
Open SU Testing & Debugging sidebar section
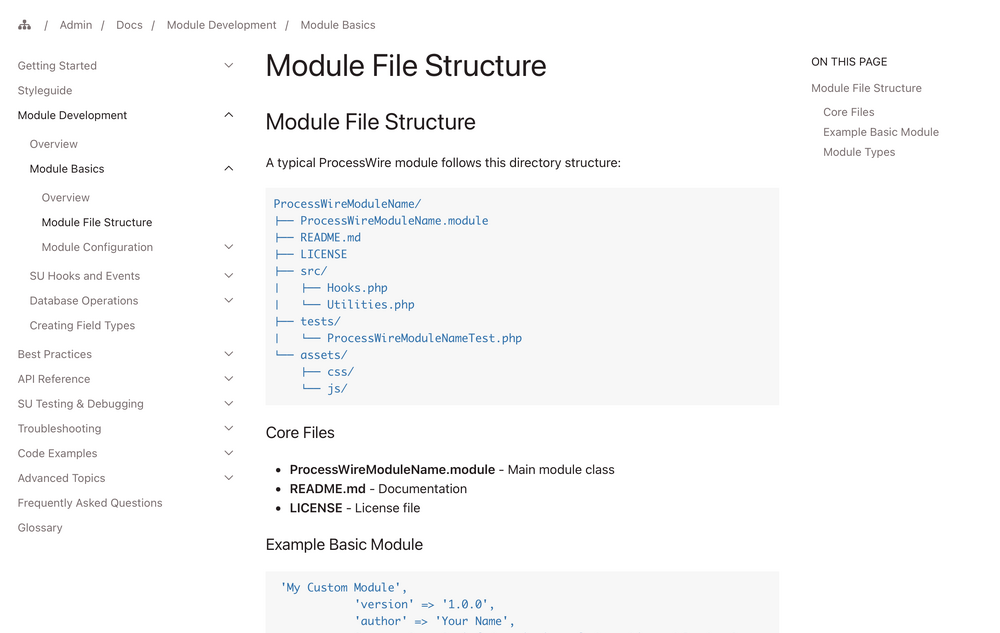point(80,404)
